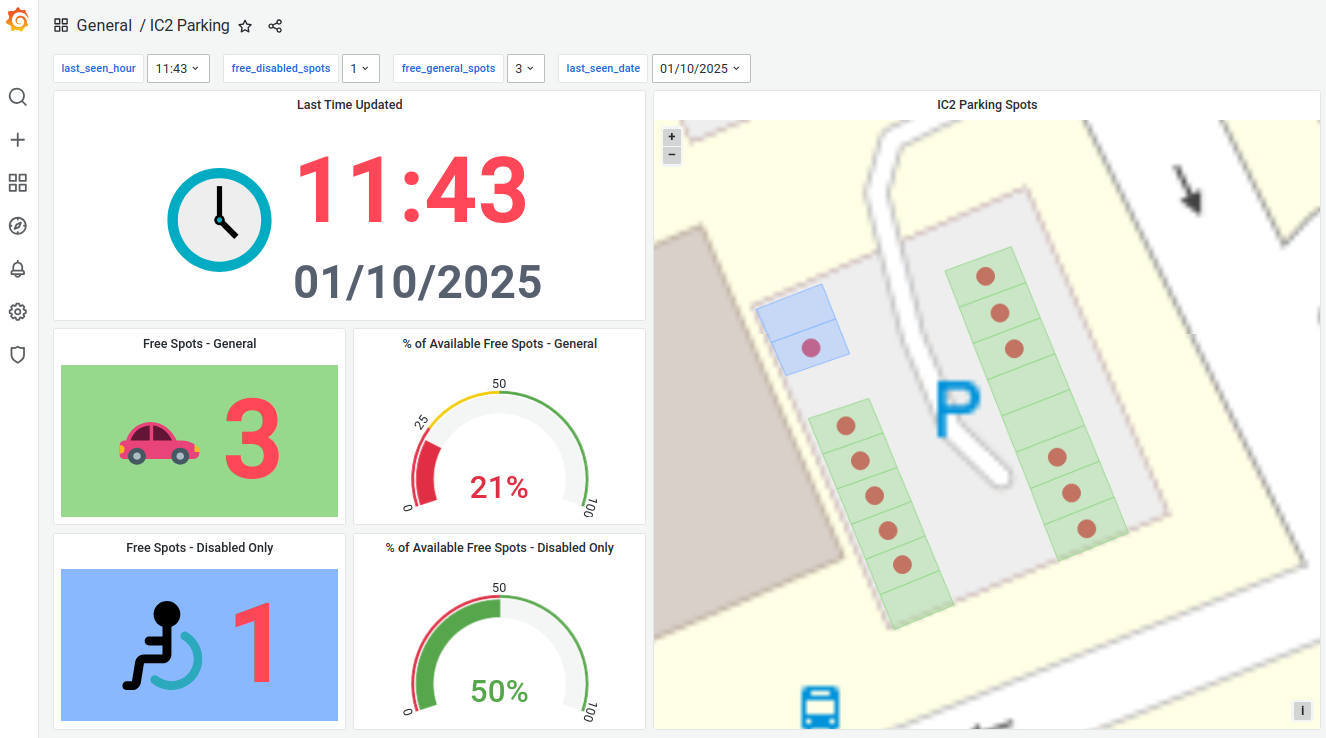Screen dimensions: 1326x738
Task: Click the large red 11:43 time value
Action: click(x=411, y=189)
